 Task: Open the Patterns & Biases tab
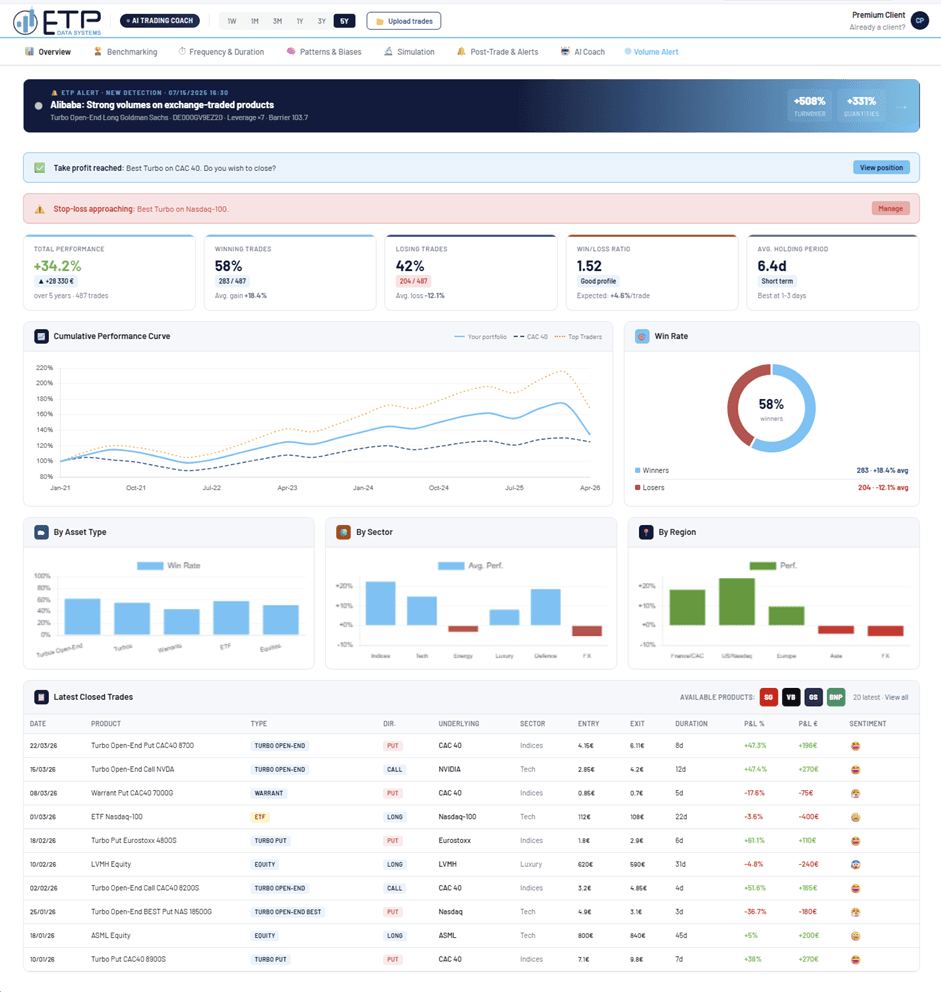tap(324, 52)
